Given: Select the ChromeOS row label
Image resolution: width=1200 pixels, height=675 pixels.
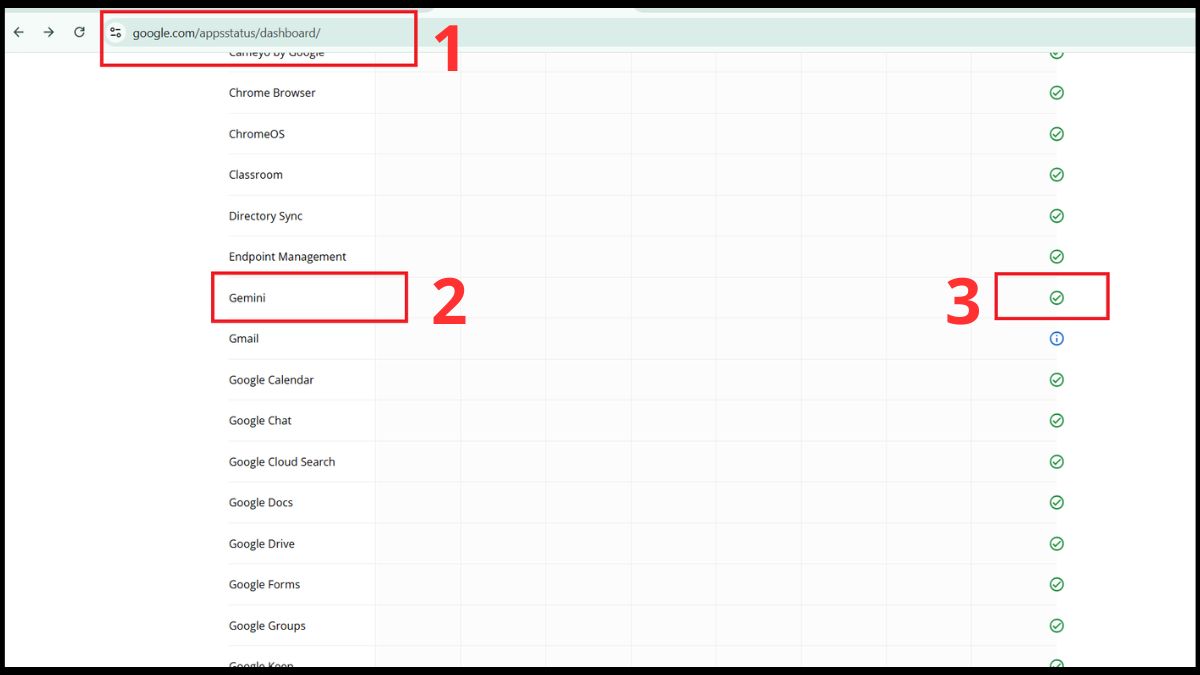Looking at the screenshot, I should pos(257,134).
